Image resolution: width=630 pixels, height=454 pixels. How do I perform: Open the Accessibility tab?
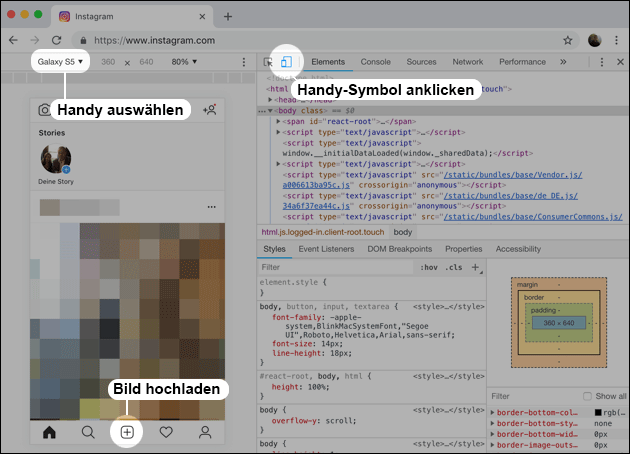(518, 249)
